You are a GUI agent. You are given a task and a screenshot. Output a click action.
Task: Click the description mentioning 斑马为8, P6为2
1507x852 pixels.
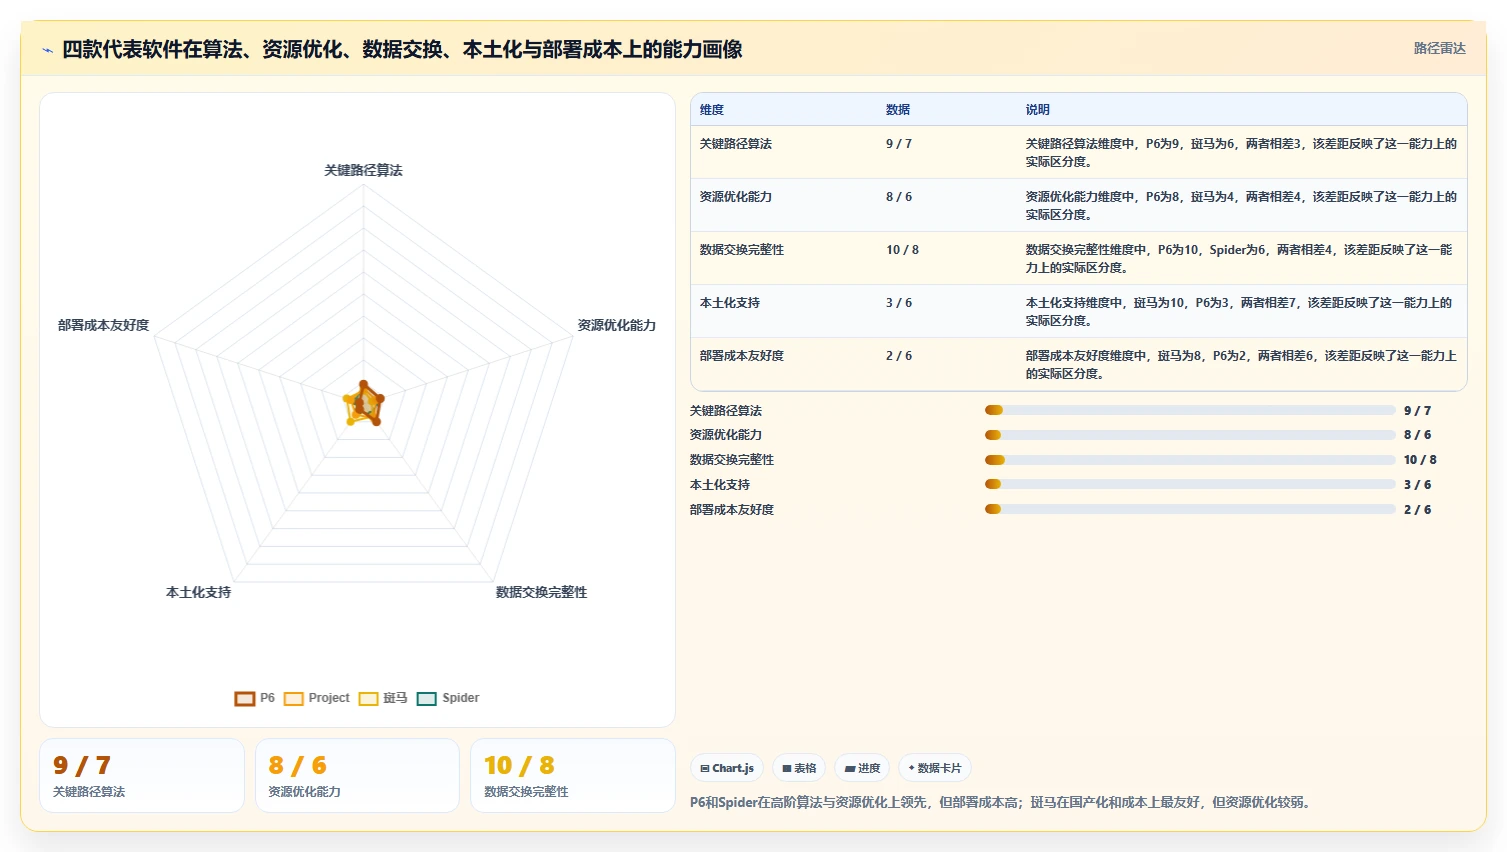1241,365
